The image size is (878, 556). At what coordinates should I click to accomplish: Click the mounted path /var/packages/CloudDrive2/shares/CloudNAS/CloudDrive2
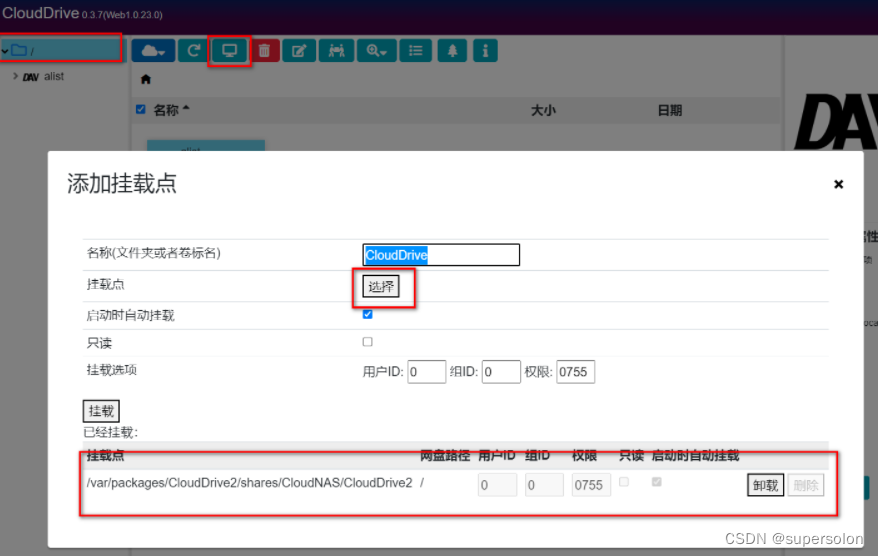(x=250, y=483)
